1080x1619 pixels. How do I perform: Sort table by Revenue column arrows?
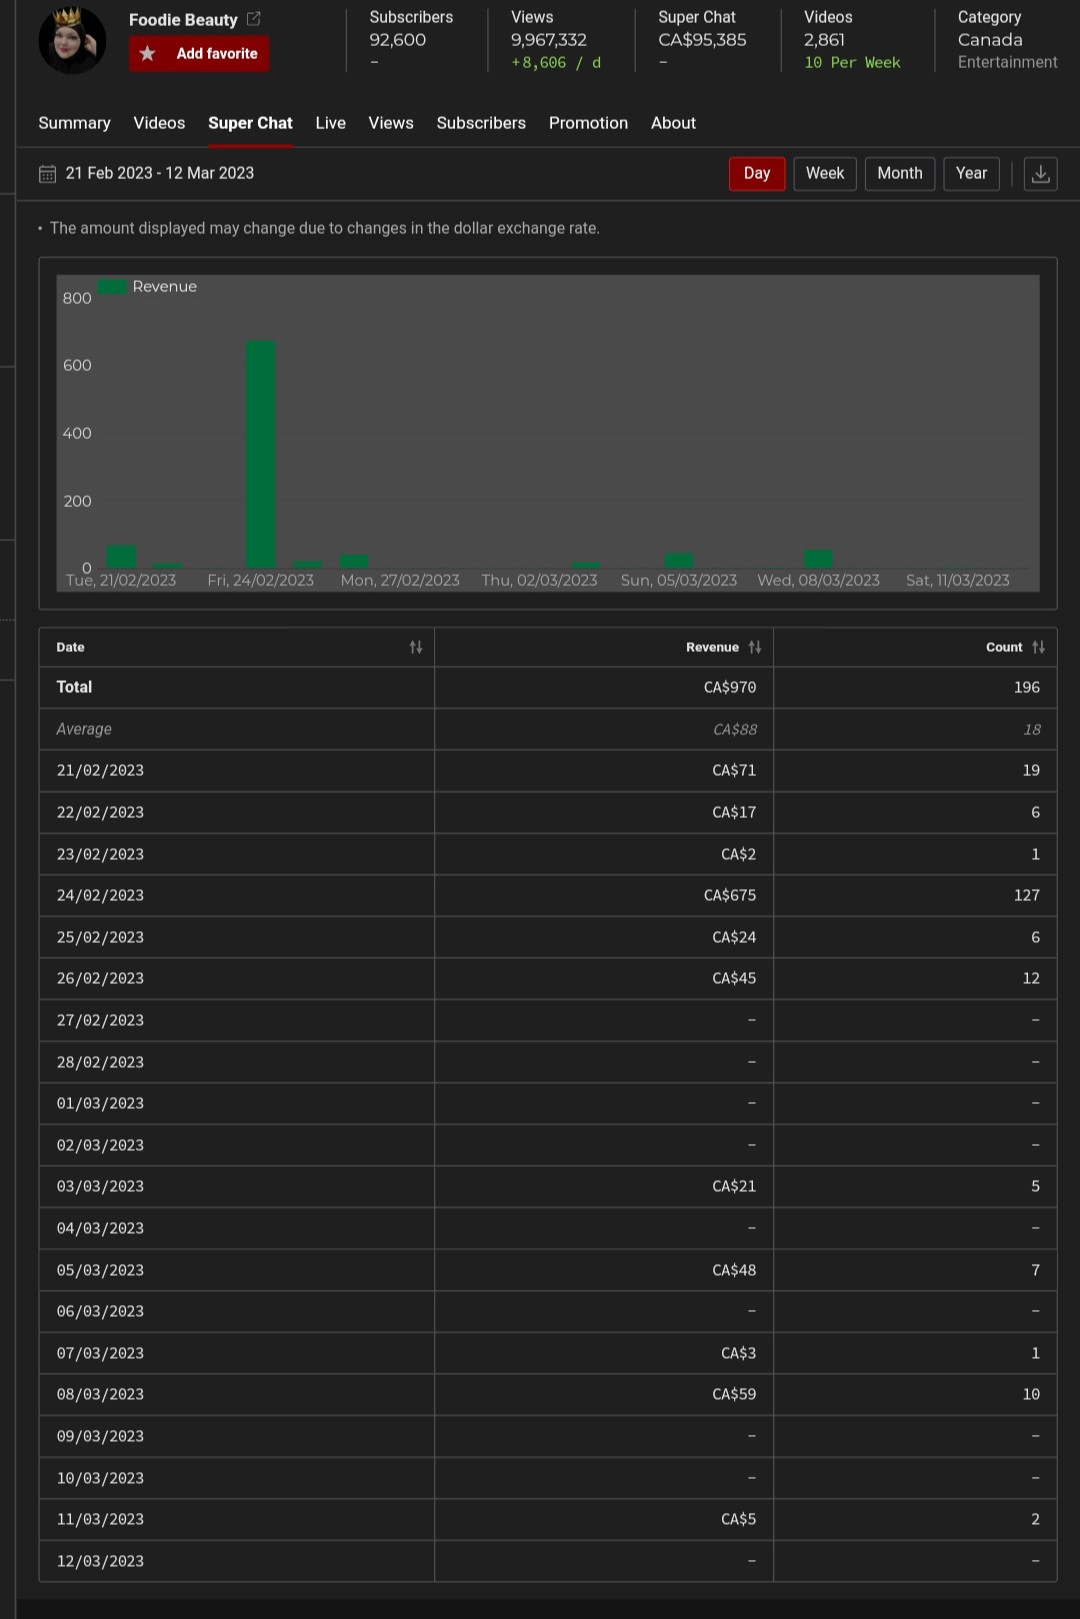(x=755, y=647)
